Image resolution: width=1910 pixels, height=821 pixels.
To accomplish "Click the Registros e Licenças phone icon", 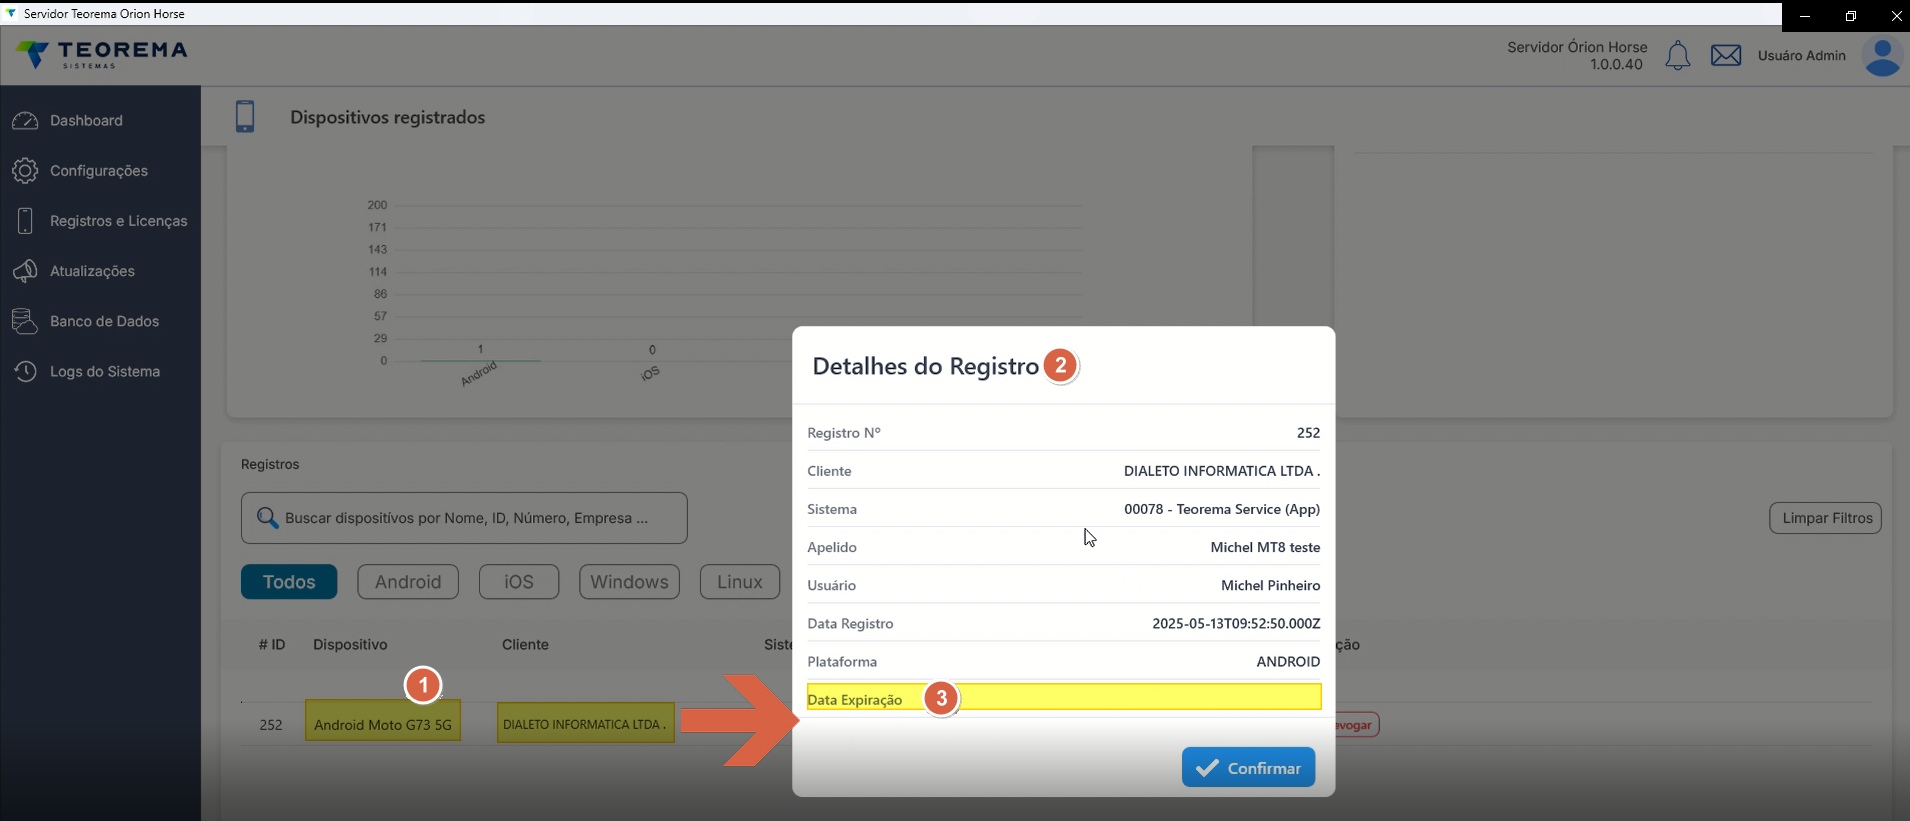I will [25, 221].
